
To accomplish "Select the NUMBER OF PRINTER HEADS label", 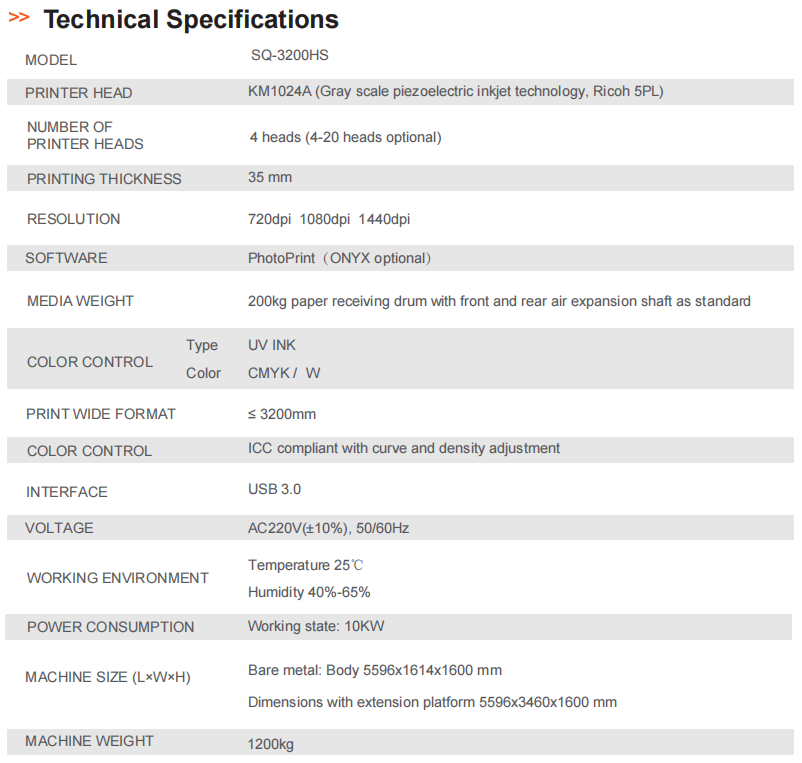I will (85, 135).
